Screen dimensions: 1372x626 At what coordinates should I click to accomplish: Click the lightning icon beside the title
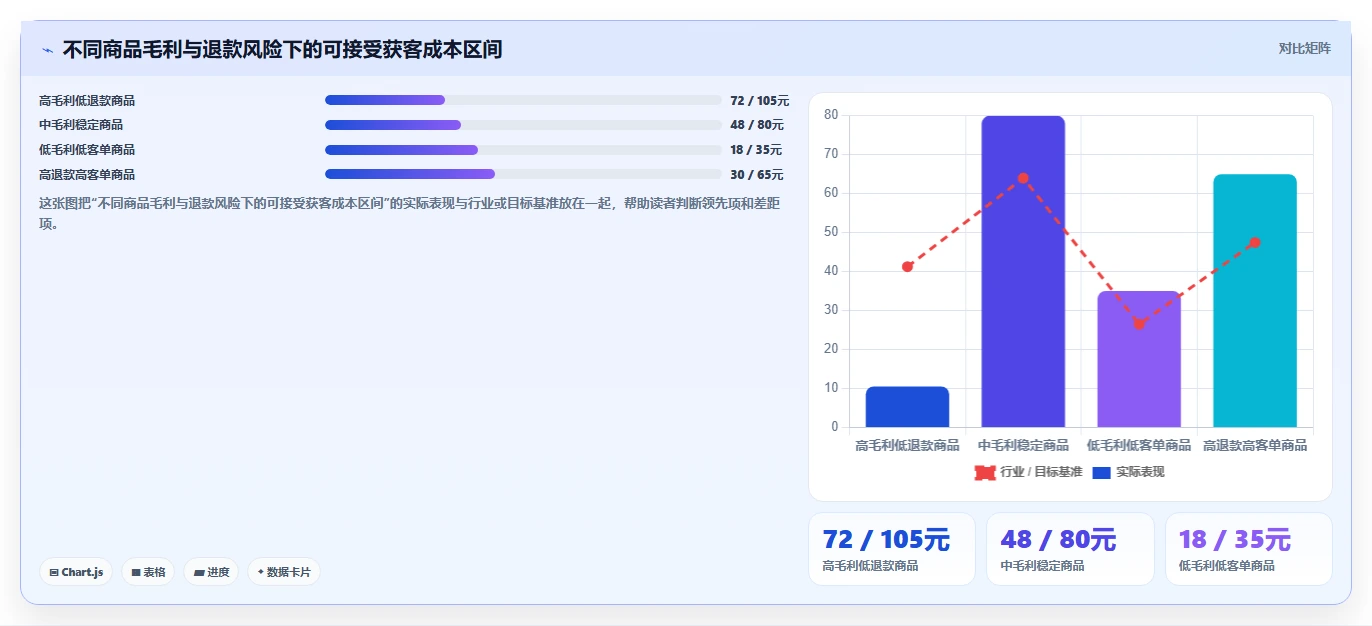[x=47, y=50]
